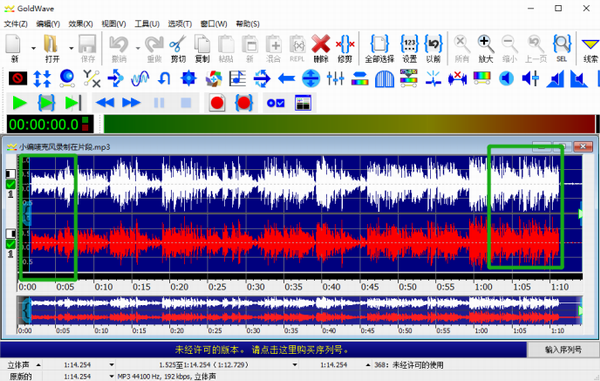Click the blue arch-shaped effect icon
This screenshot has width=600, height=381.
point(384,78)
